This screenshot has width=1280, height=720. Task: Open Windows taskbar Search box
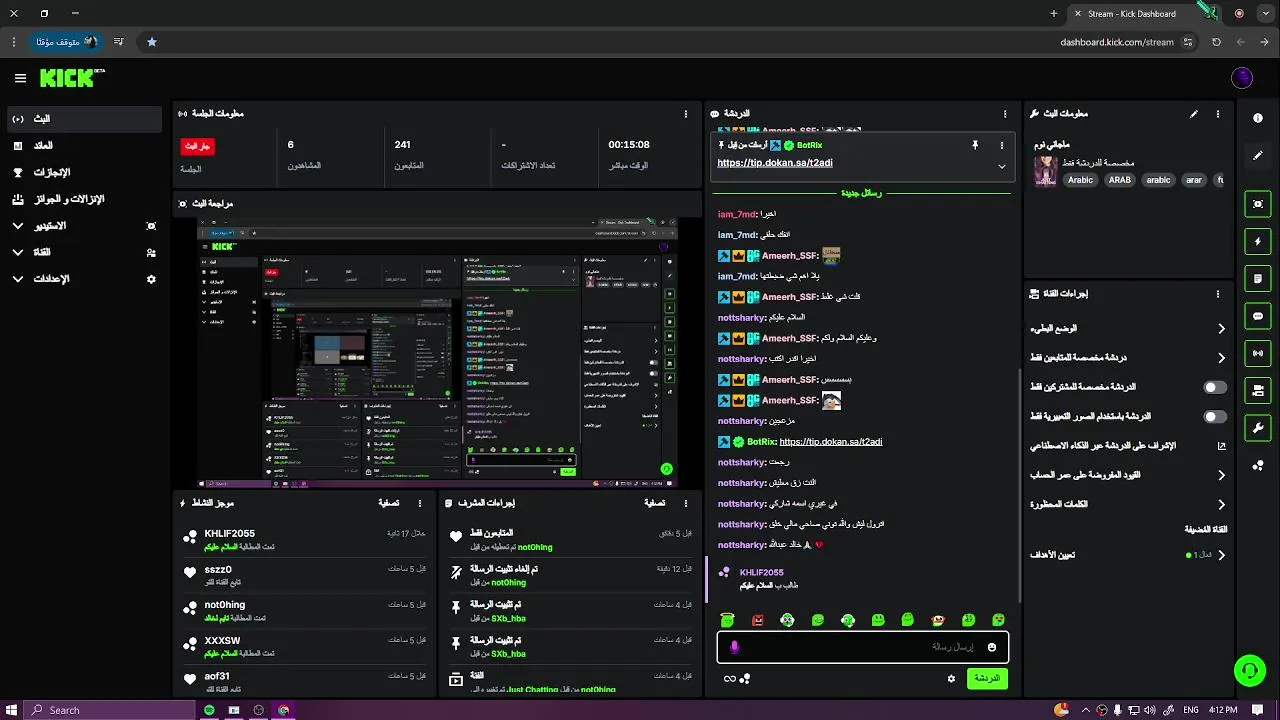click(x=110, y=710)
